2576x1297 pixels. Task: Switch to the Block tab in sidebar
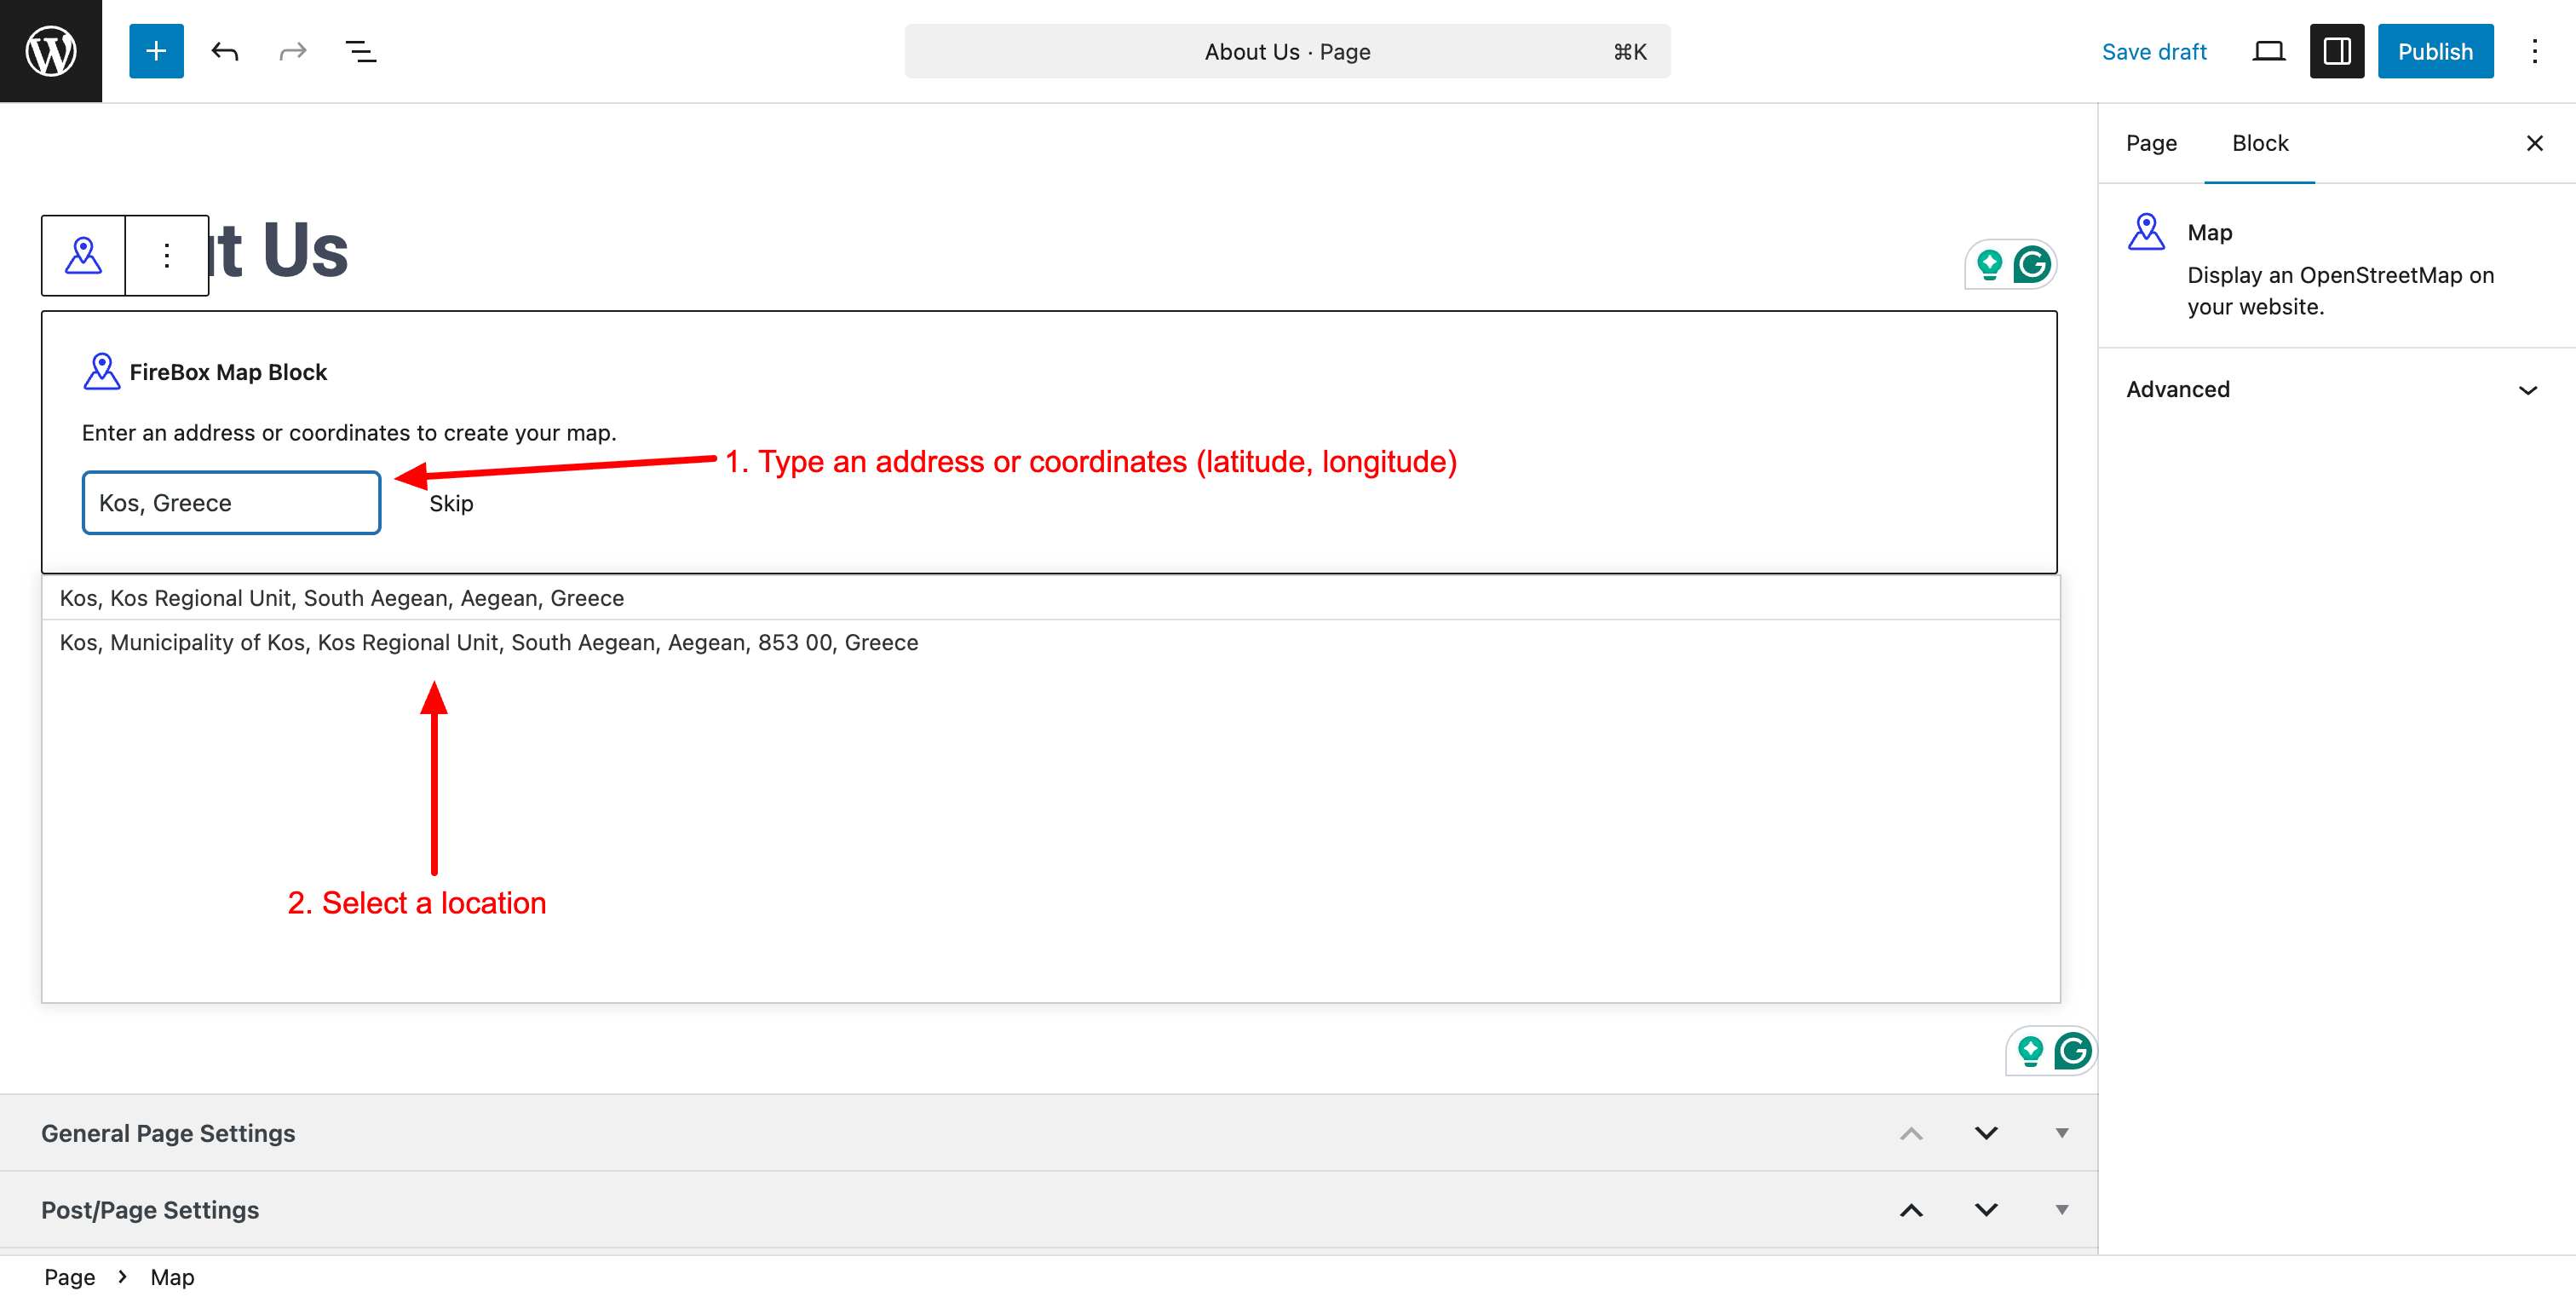[2259, 143]
